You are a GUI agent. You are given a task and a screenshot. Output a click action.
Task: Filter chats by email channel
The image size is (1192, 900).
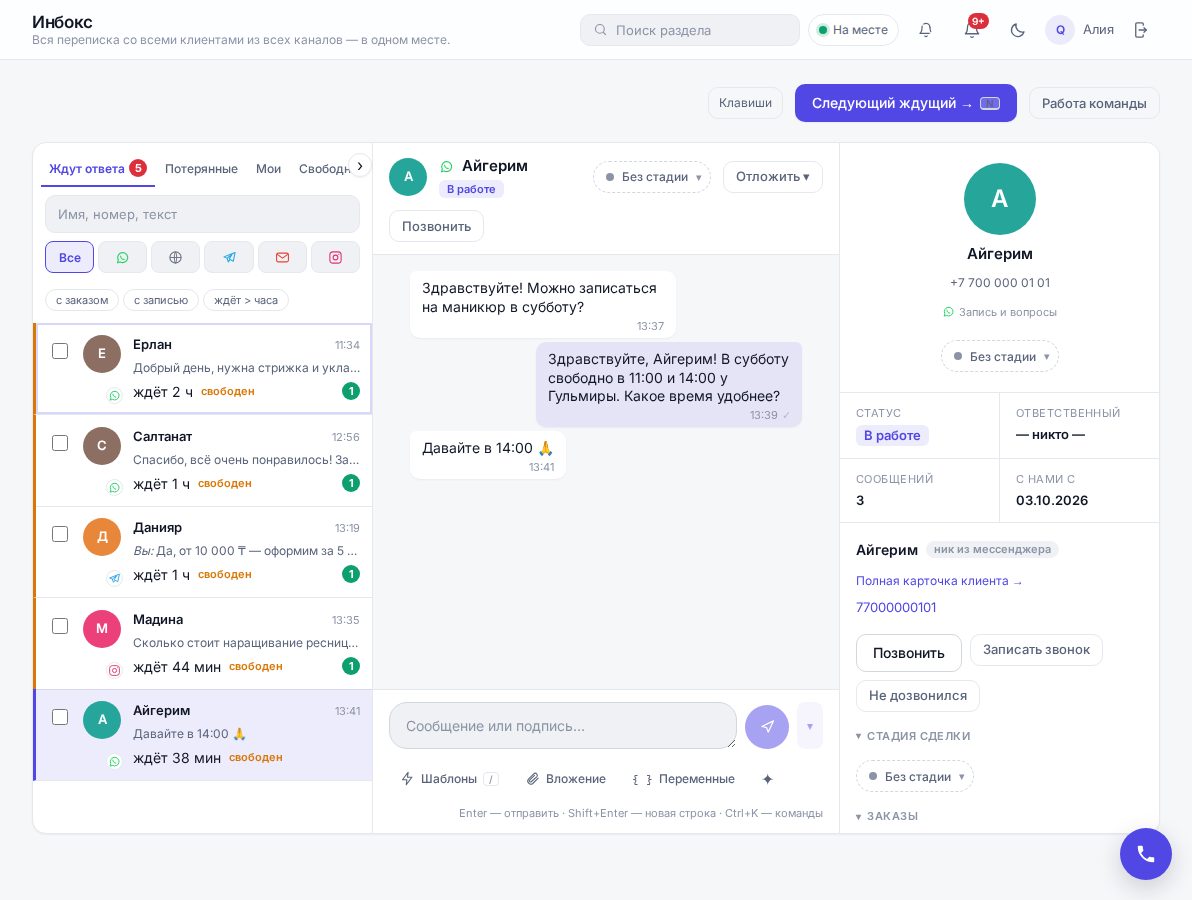tap(282, 257)
